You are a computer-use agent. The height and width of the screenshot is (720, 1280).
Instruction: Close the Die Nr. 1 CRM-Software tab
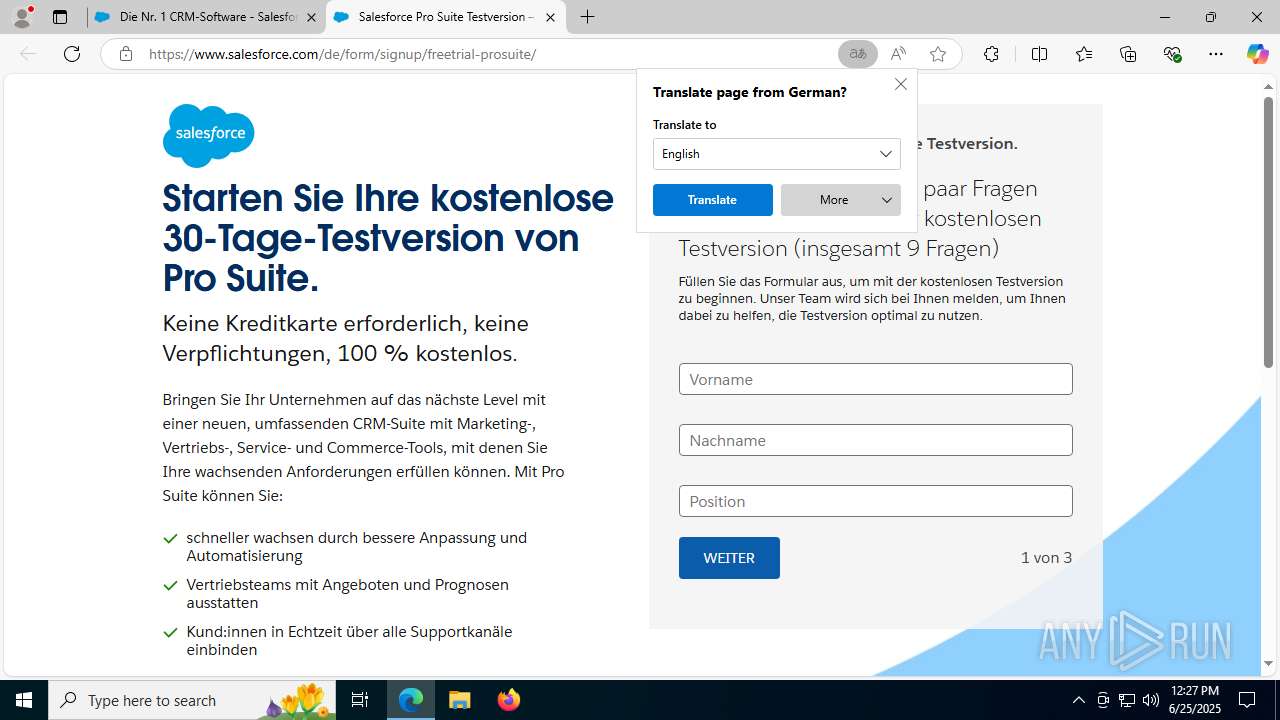(311, 17)
